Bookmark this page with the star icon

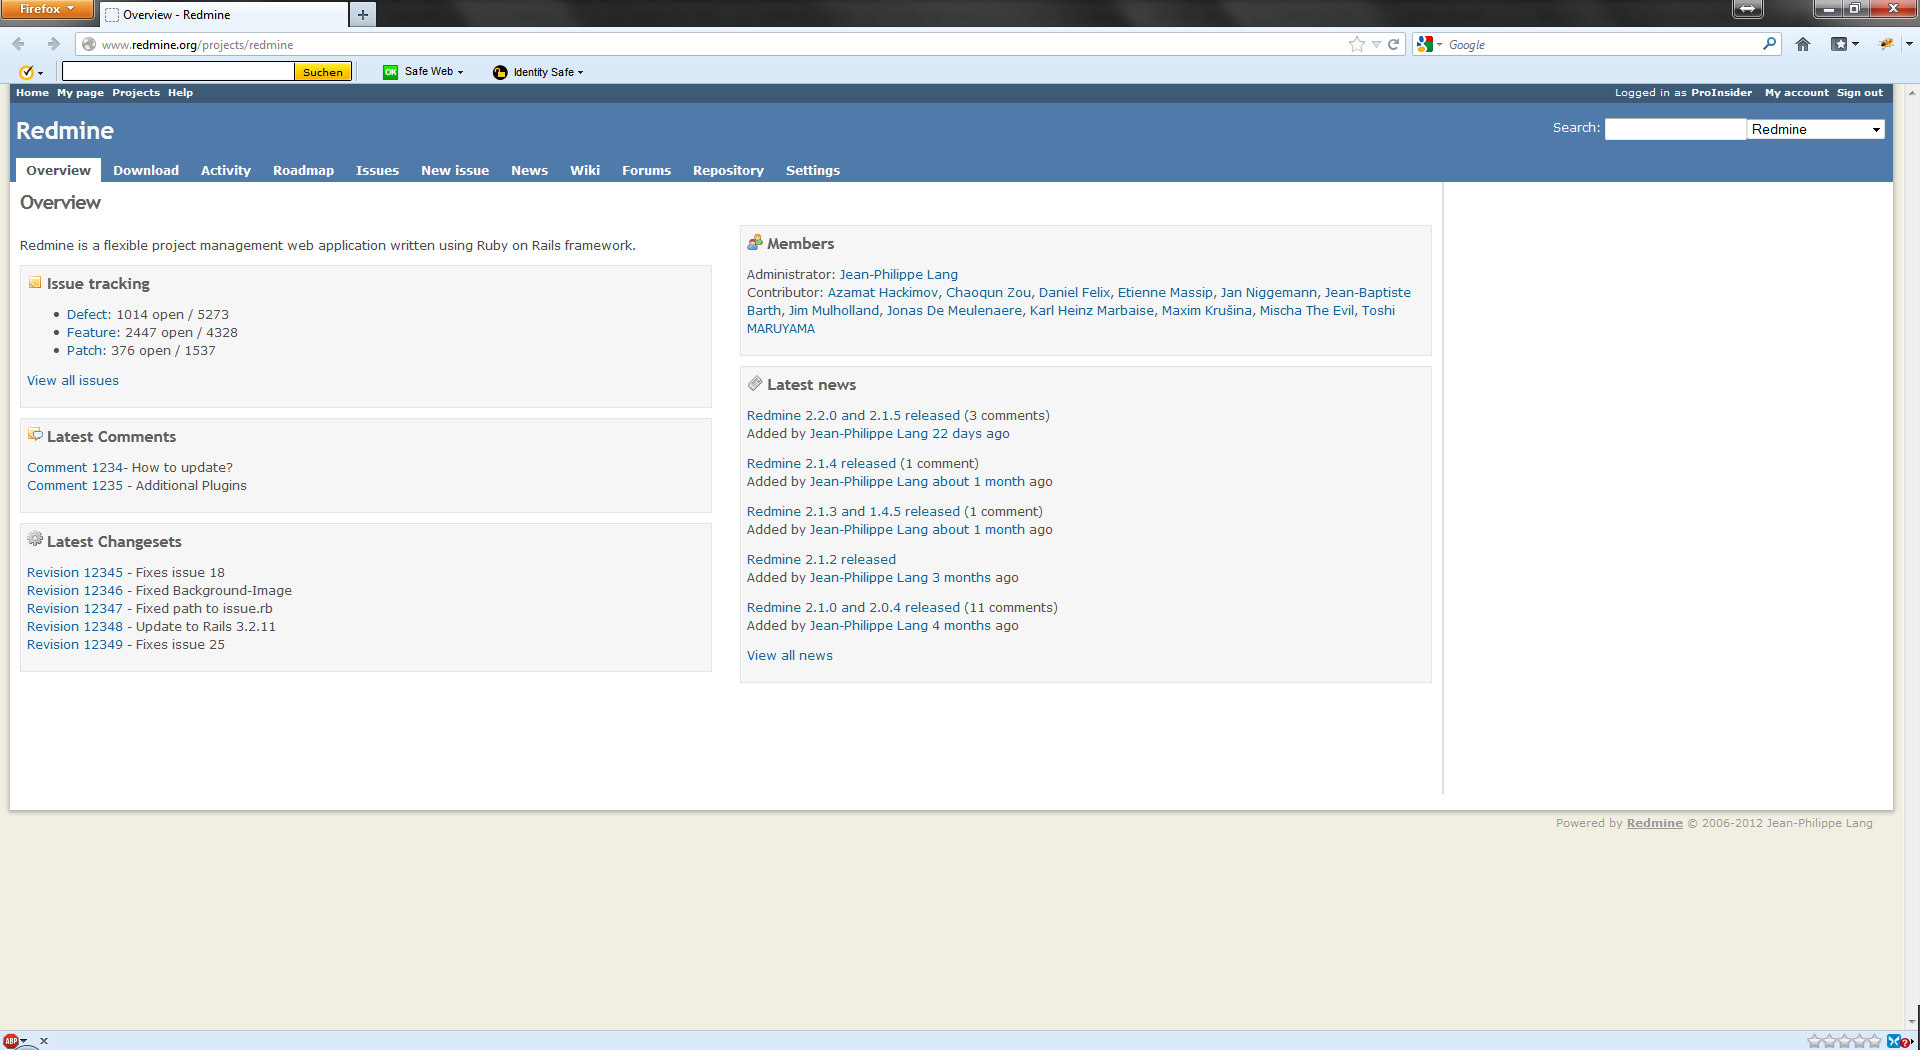[1356, 44]
